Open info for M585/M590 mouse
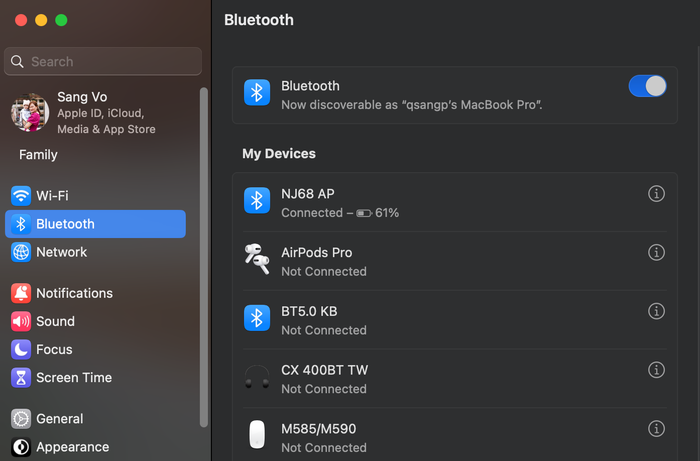The height and width of the screenshot is (461, 700). 656,428
